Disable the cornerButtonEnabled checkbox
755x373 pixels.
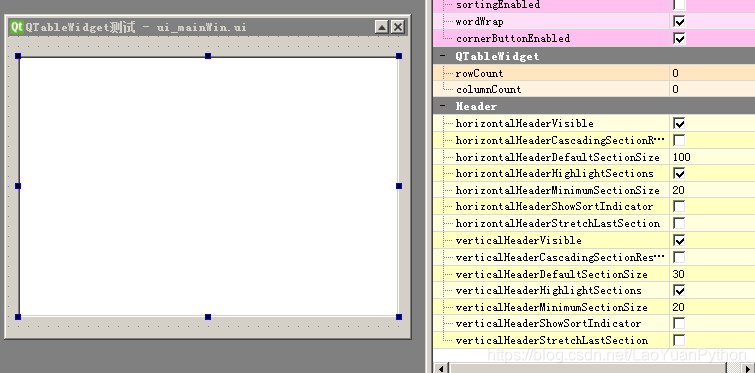679,39
